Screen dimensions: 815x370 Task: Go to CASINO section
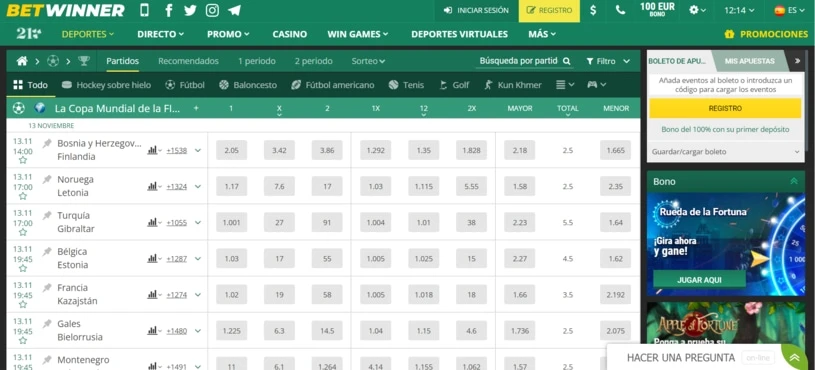[x=290, y=34]
